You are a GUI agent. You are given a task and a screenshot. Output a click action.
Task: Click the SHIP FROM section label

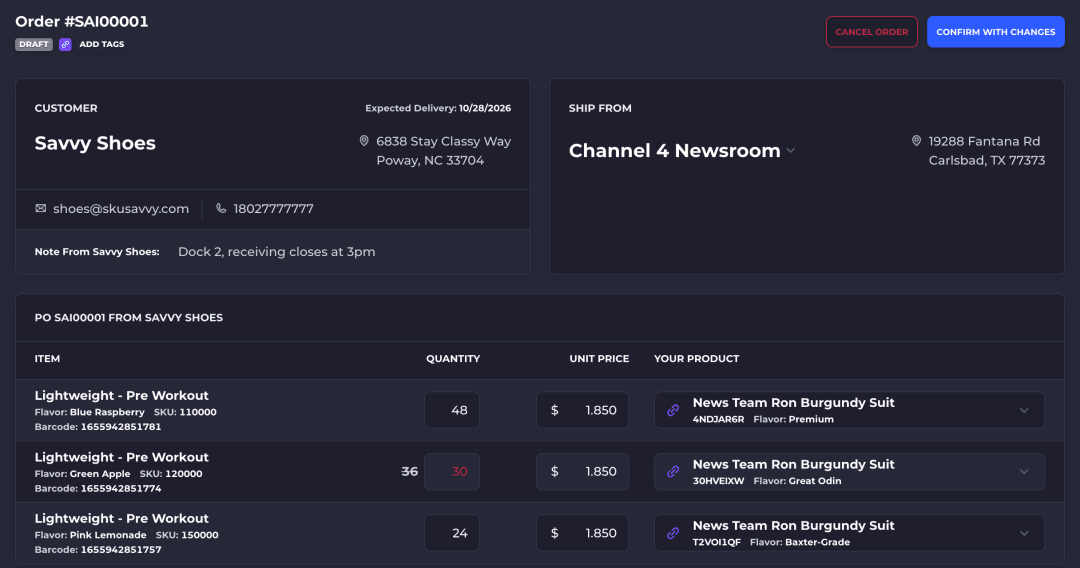tap(600, 108)
